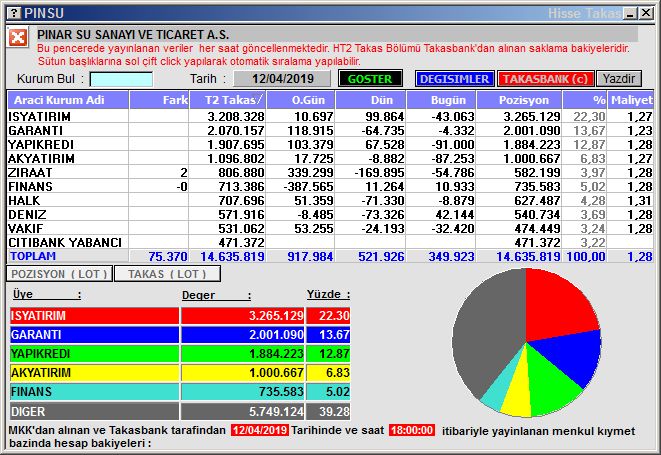Select the VAKIF row in the table
661x455 pixels.
pos(330,228)
